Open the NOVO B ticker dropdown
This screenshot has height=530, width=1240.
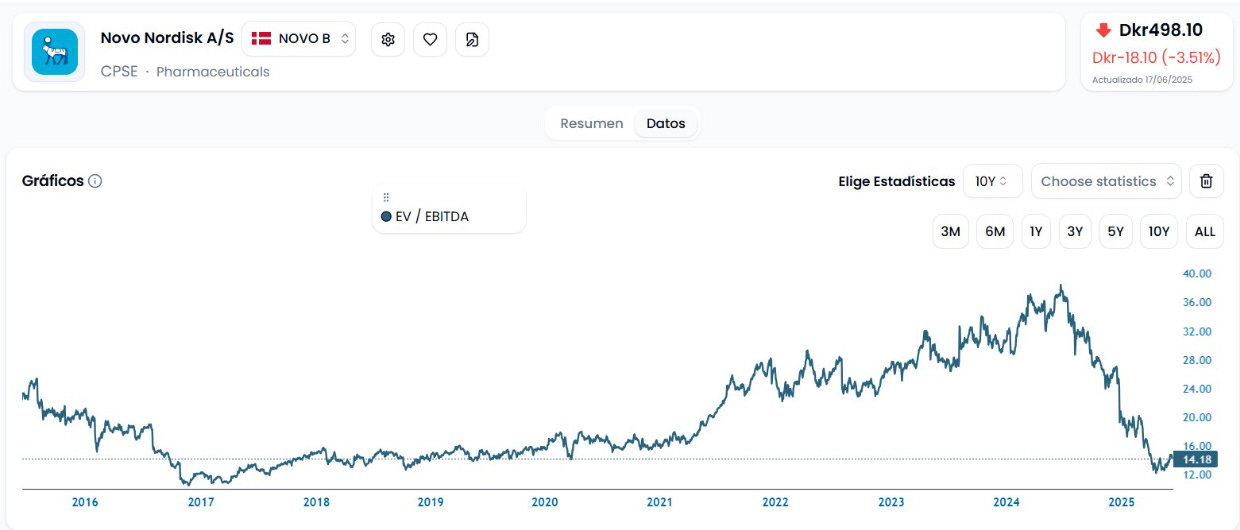click(299, 39)
